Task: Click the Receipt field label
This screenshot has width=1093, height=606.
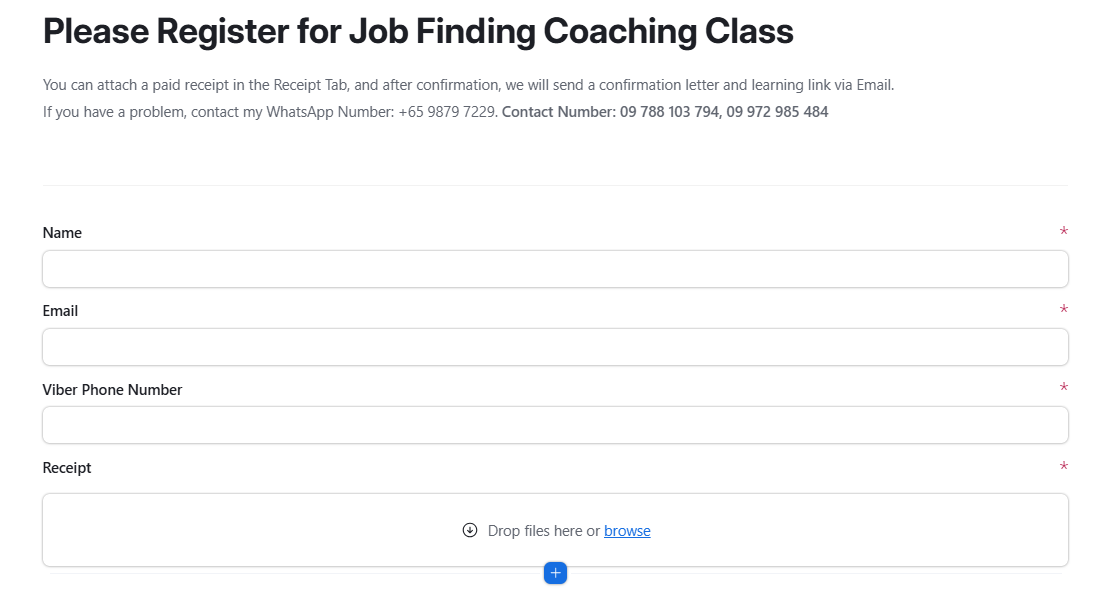Action: [x=67, y=468]
